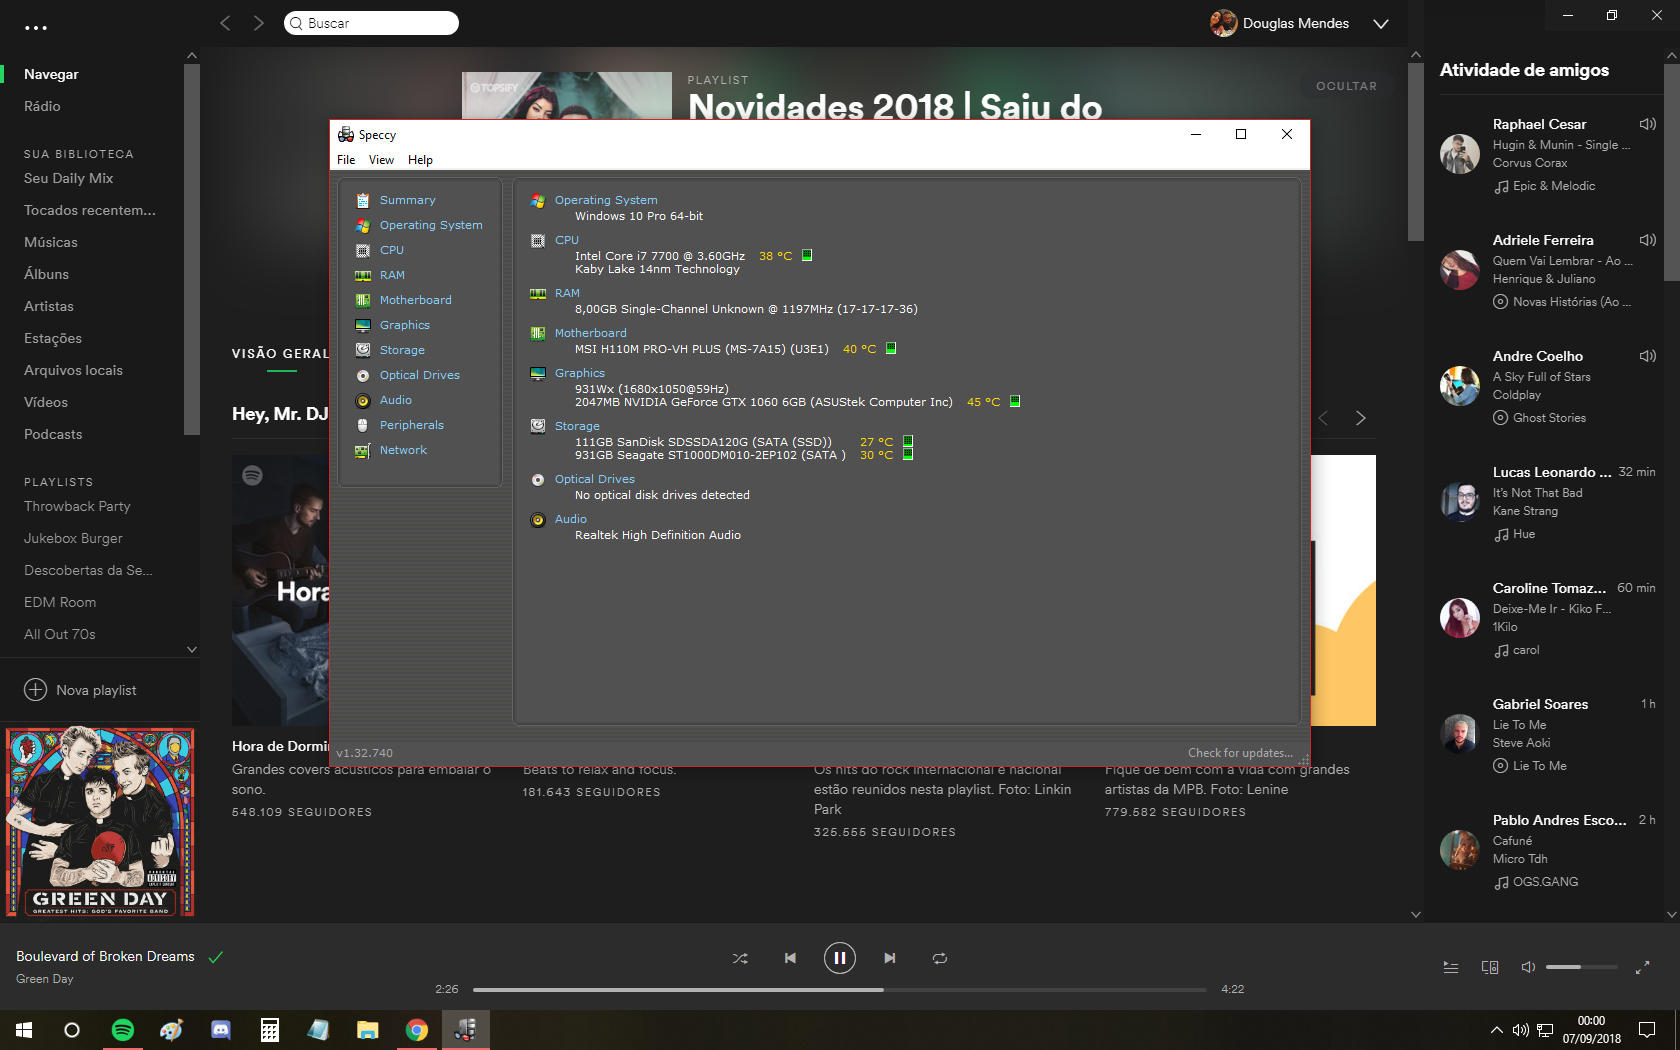Click the song progress bar
Image resolution: width=1680 pixels, height=1050 pixels.
click(x=840, y=990)
